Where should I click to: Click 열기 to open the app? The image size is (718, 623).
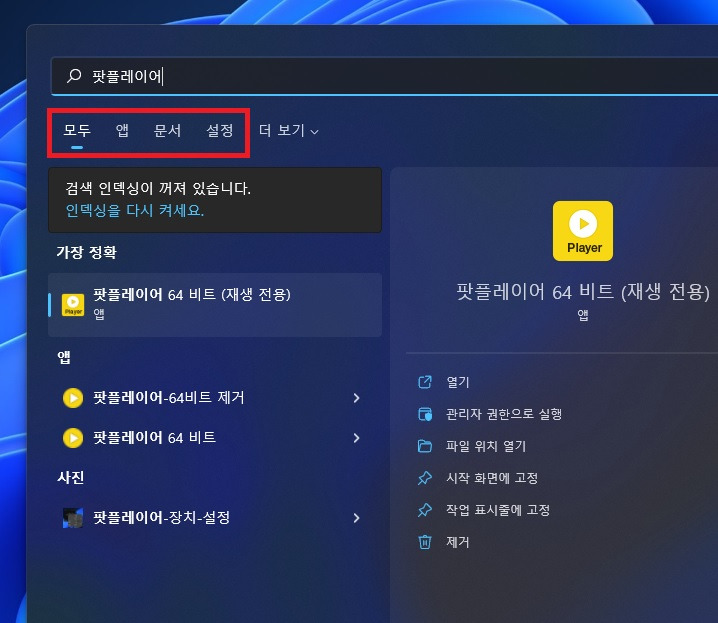458,382
